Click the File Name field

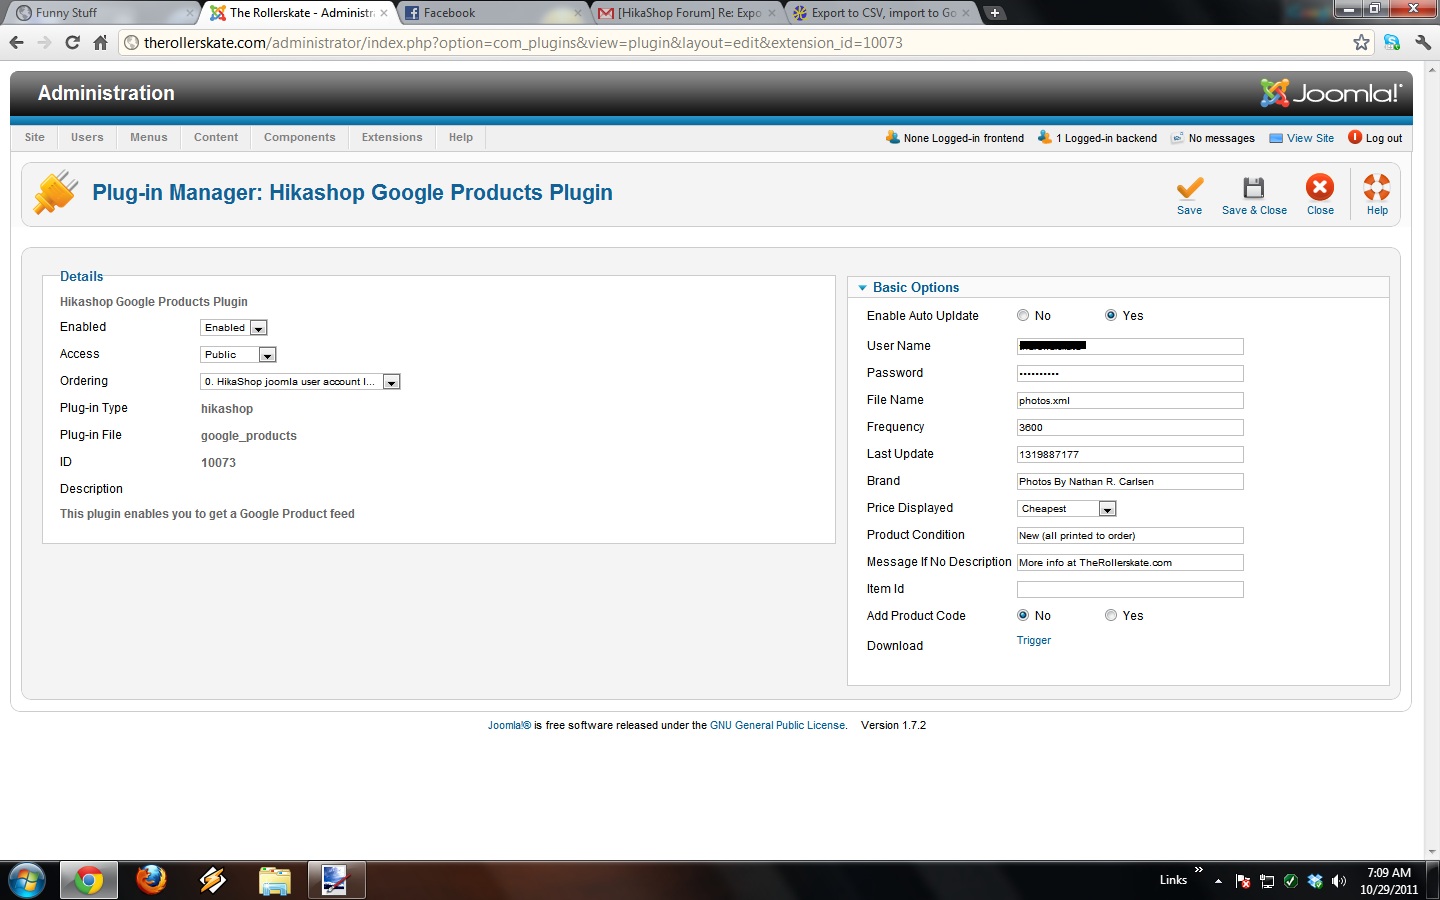[x=1130, y=400]
